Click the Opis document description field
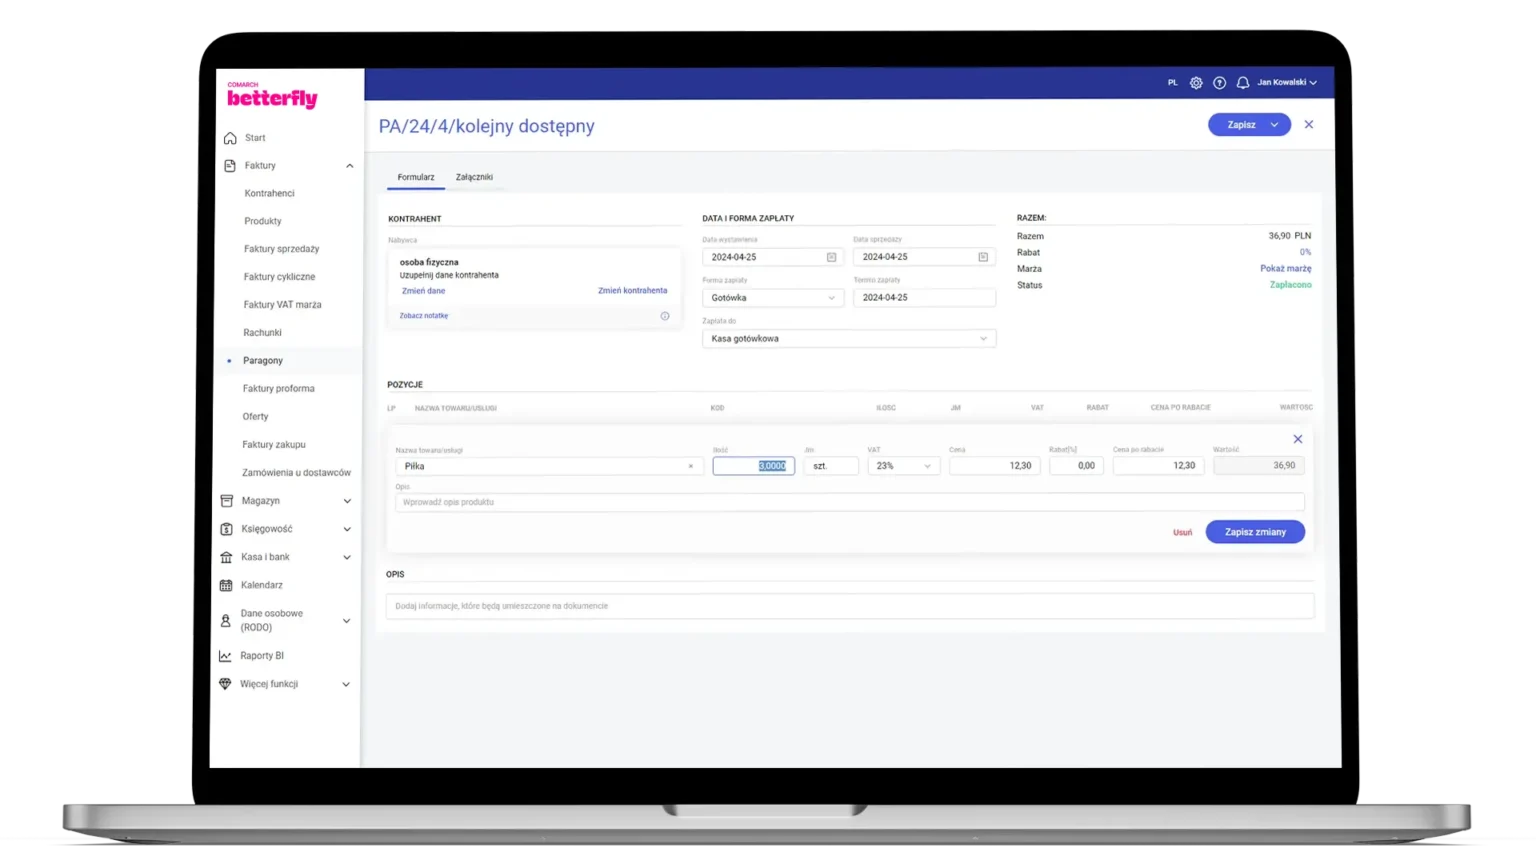1536x864 pixels. coord(849,606)
